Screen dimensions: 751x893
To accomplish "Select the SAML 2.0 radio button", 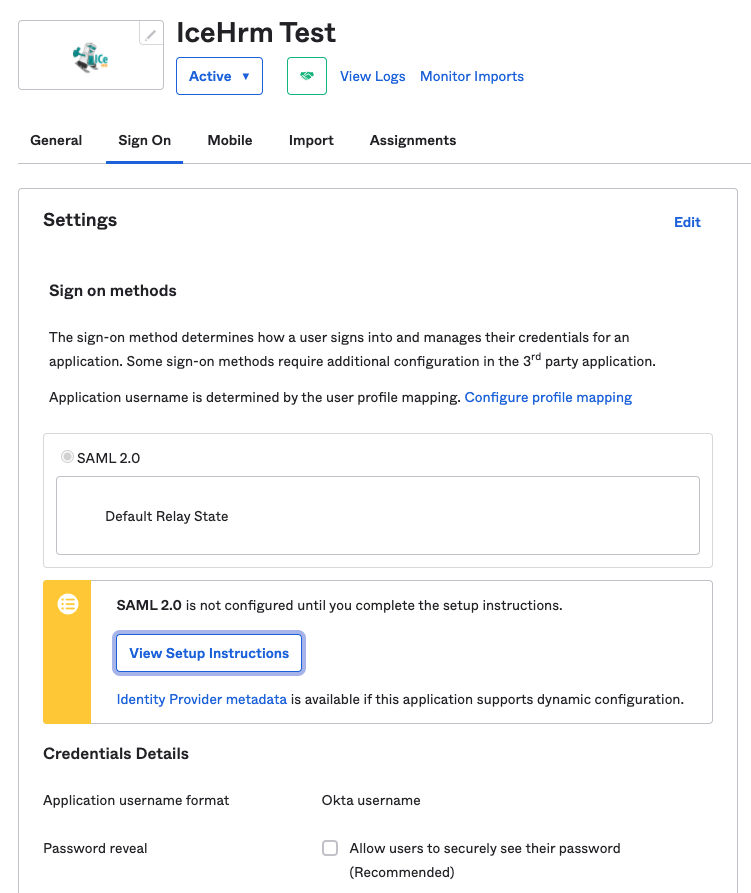I will pyautogui.click(x=67, y=457).
